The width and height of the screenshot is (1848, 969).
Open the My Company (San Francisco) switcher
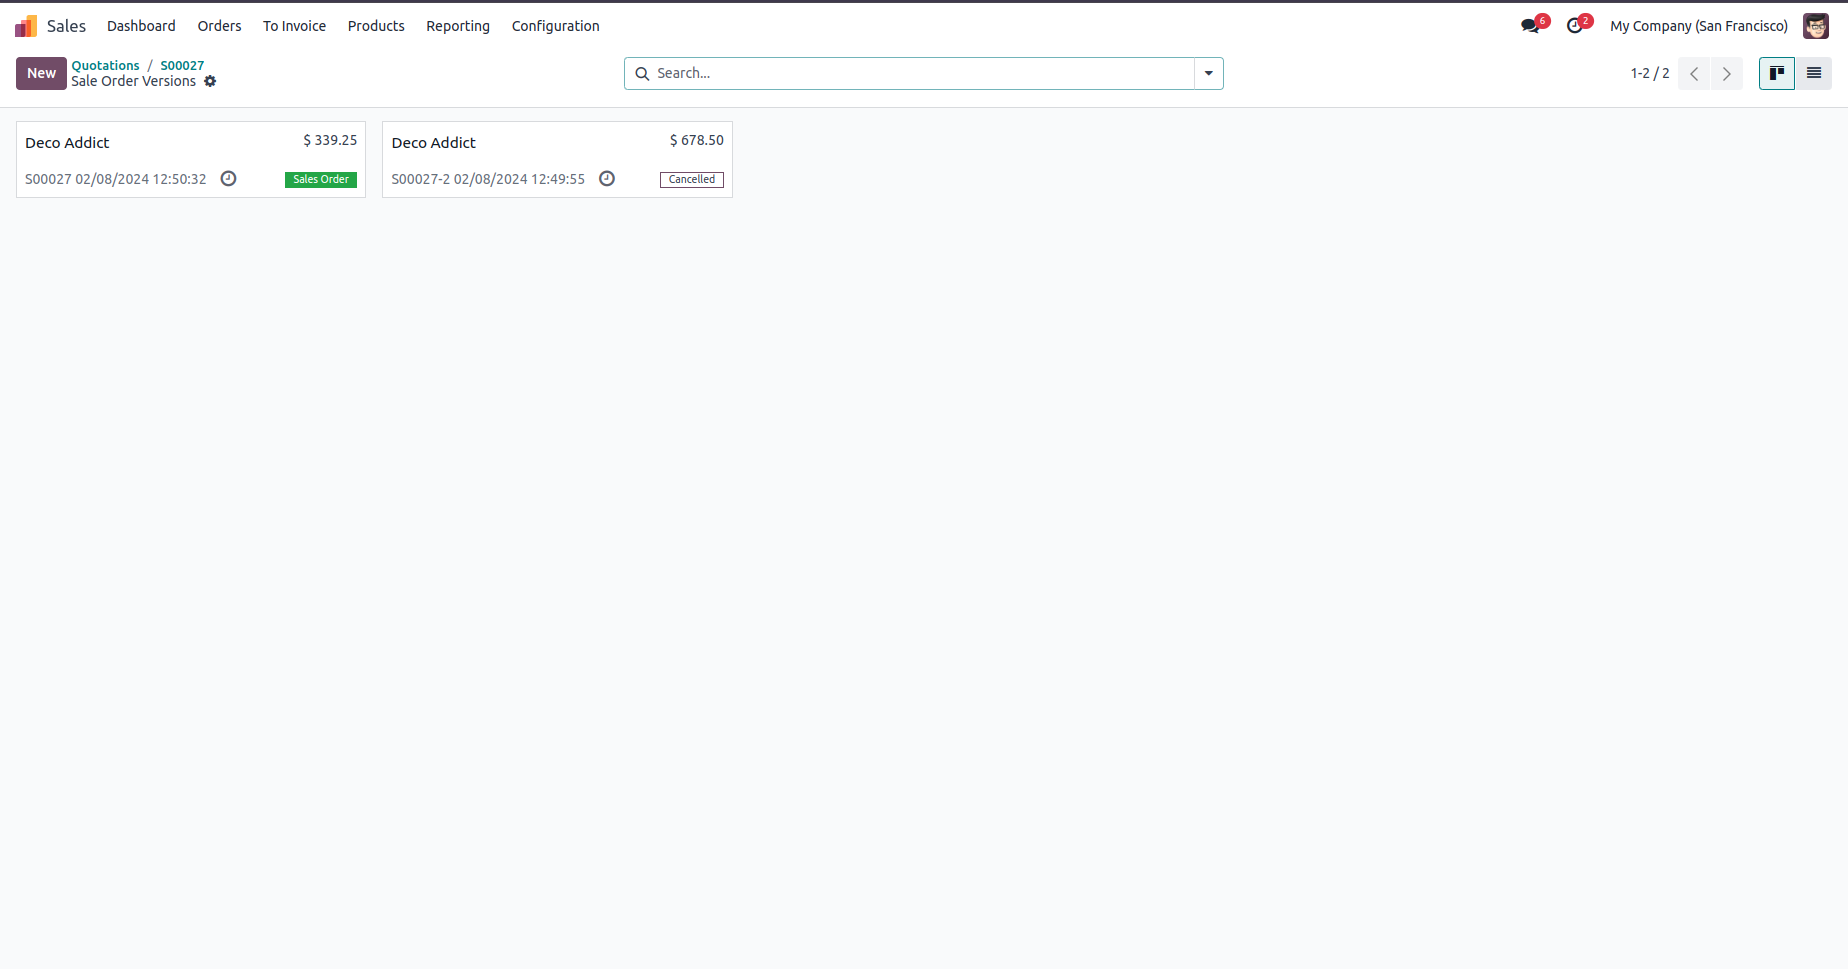tap(1698, 26)
